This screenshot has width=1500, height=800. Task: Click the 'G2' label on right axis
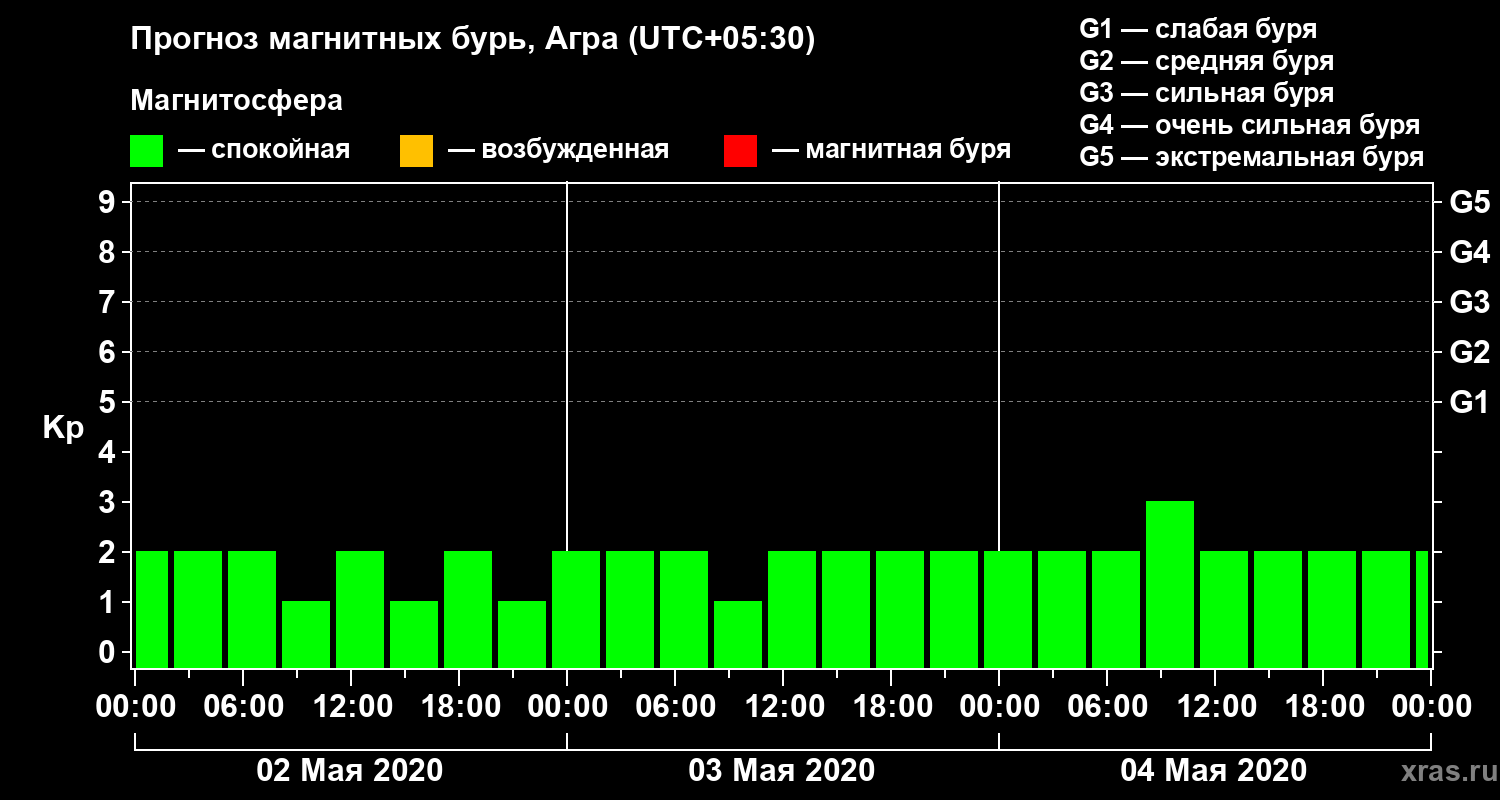click(1469, 352)
